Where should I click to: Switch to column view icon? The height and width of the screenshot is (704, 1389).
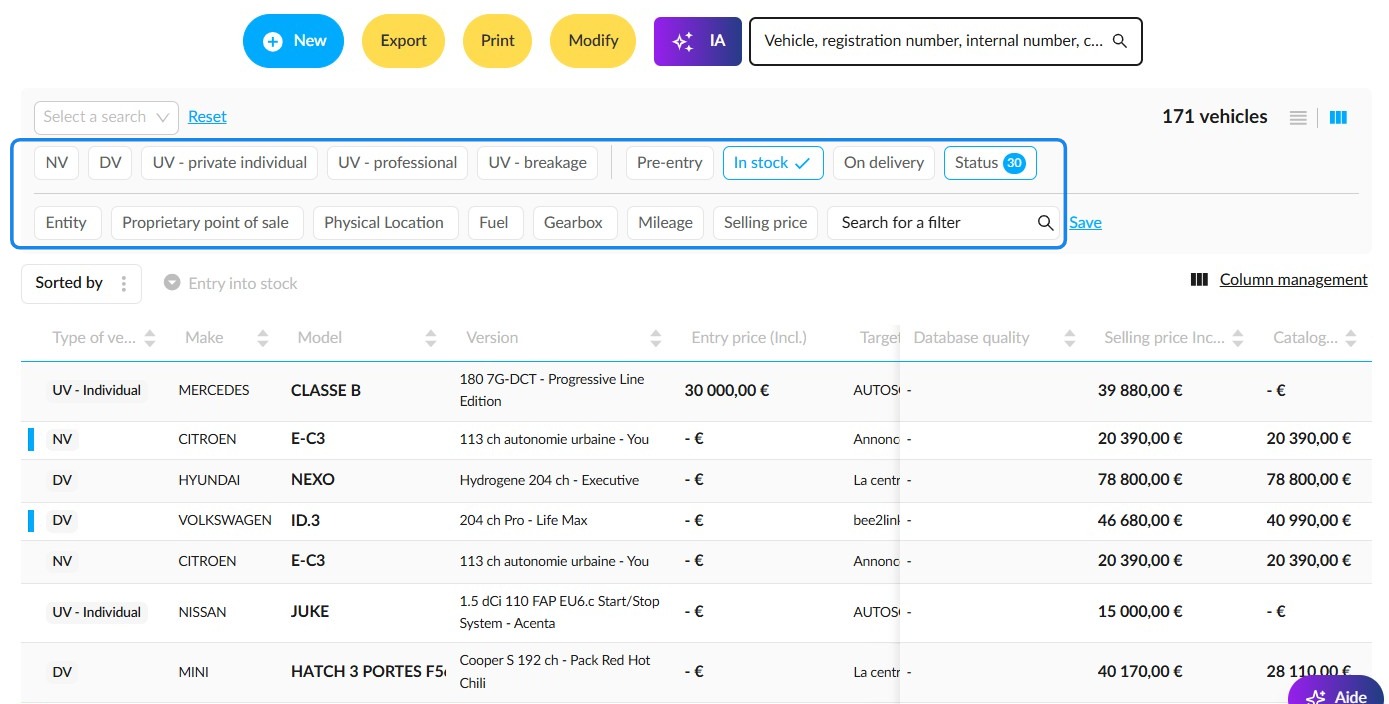(x=1338, y=118)
